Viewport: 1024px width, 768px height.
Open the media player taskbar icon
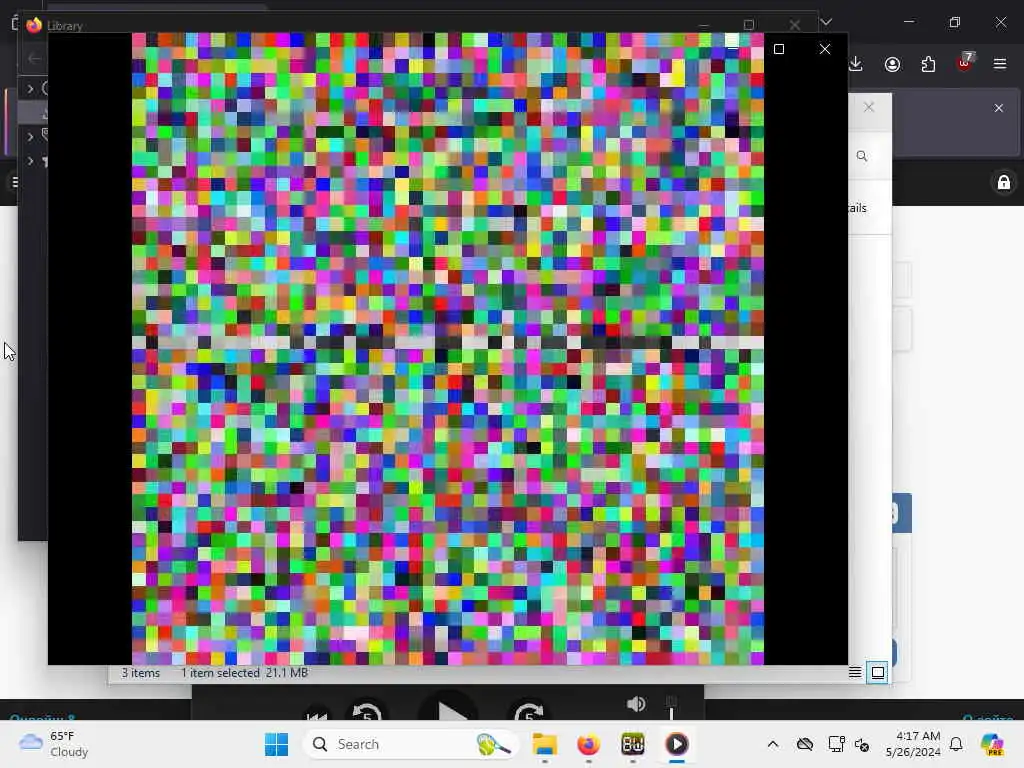pos(677,744)
